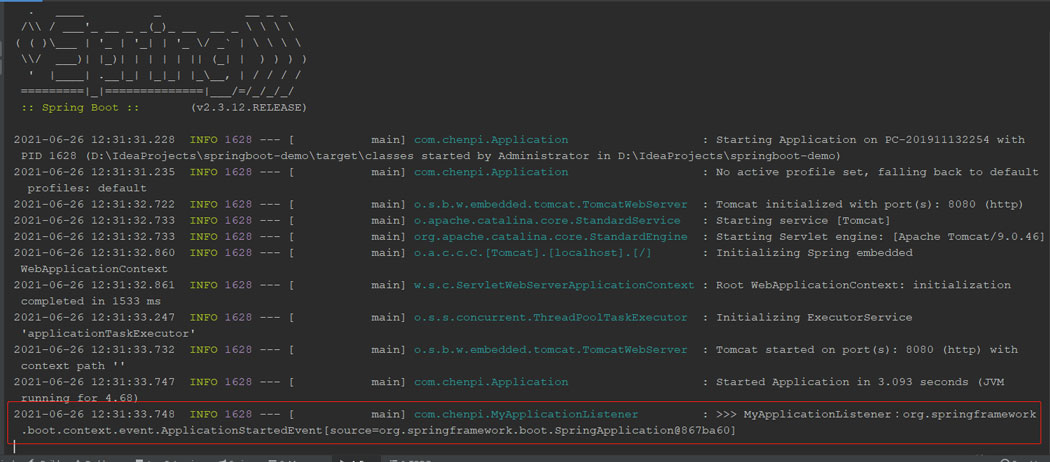Click the o.apache.catalina.core.StandardService logger name
This screenshot has width=1050, height=462.
coord(547,221)
